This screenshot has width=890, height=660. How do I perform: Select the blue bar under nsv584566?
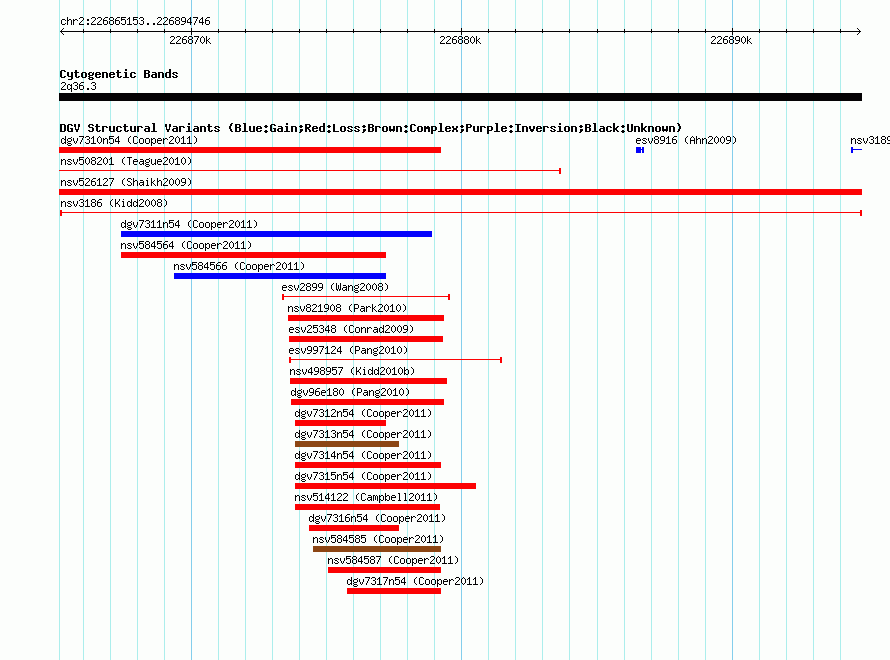pyautogui.click(x=280, y=276)
